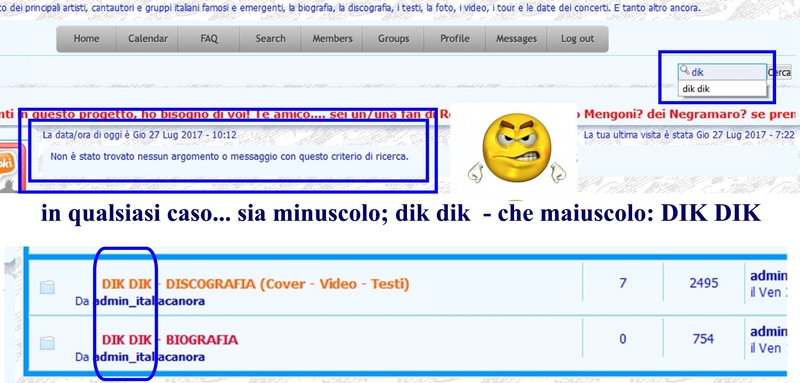The image size is (800, 383).
Task: Click folder icon beside BIOGRAFIA topic
Action: [47, 343]
